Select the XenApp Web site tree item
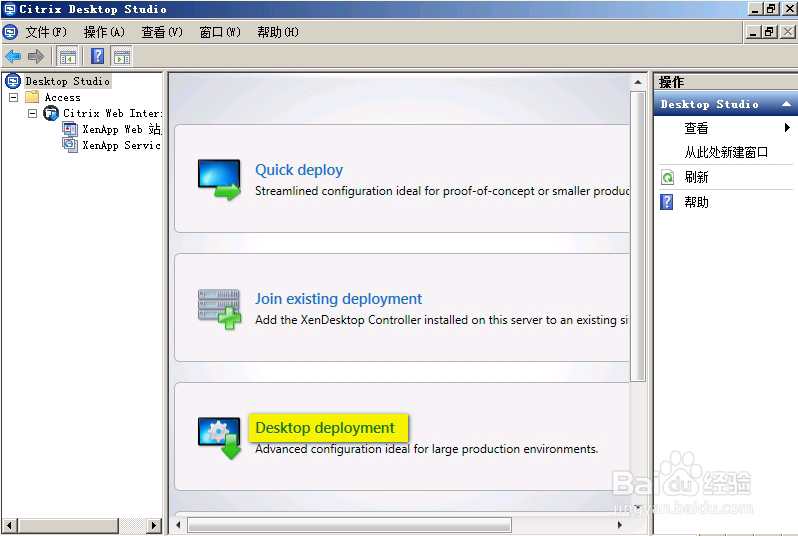Viewport: 798px width, 536px height. point(122,129)
